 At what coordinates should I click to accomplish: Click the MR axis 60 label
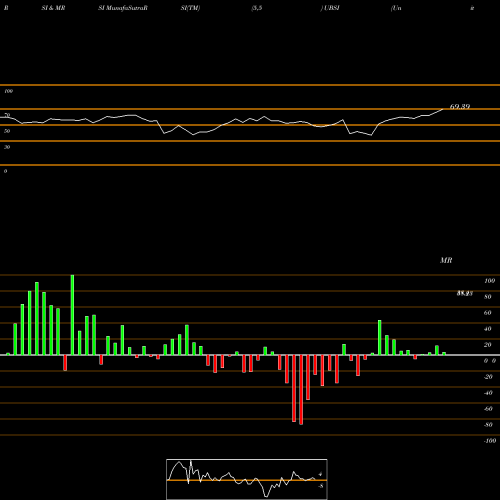488,313
